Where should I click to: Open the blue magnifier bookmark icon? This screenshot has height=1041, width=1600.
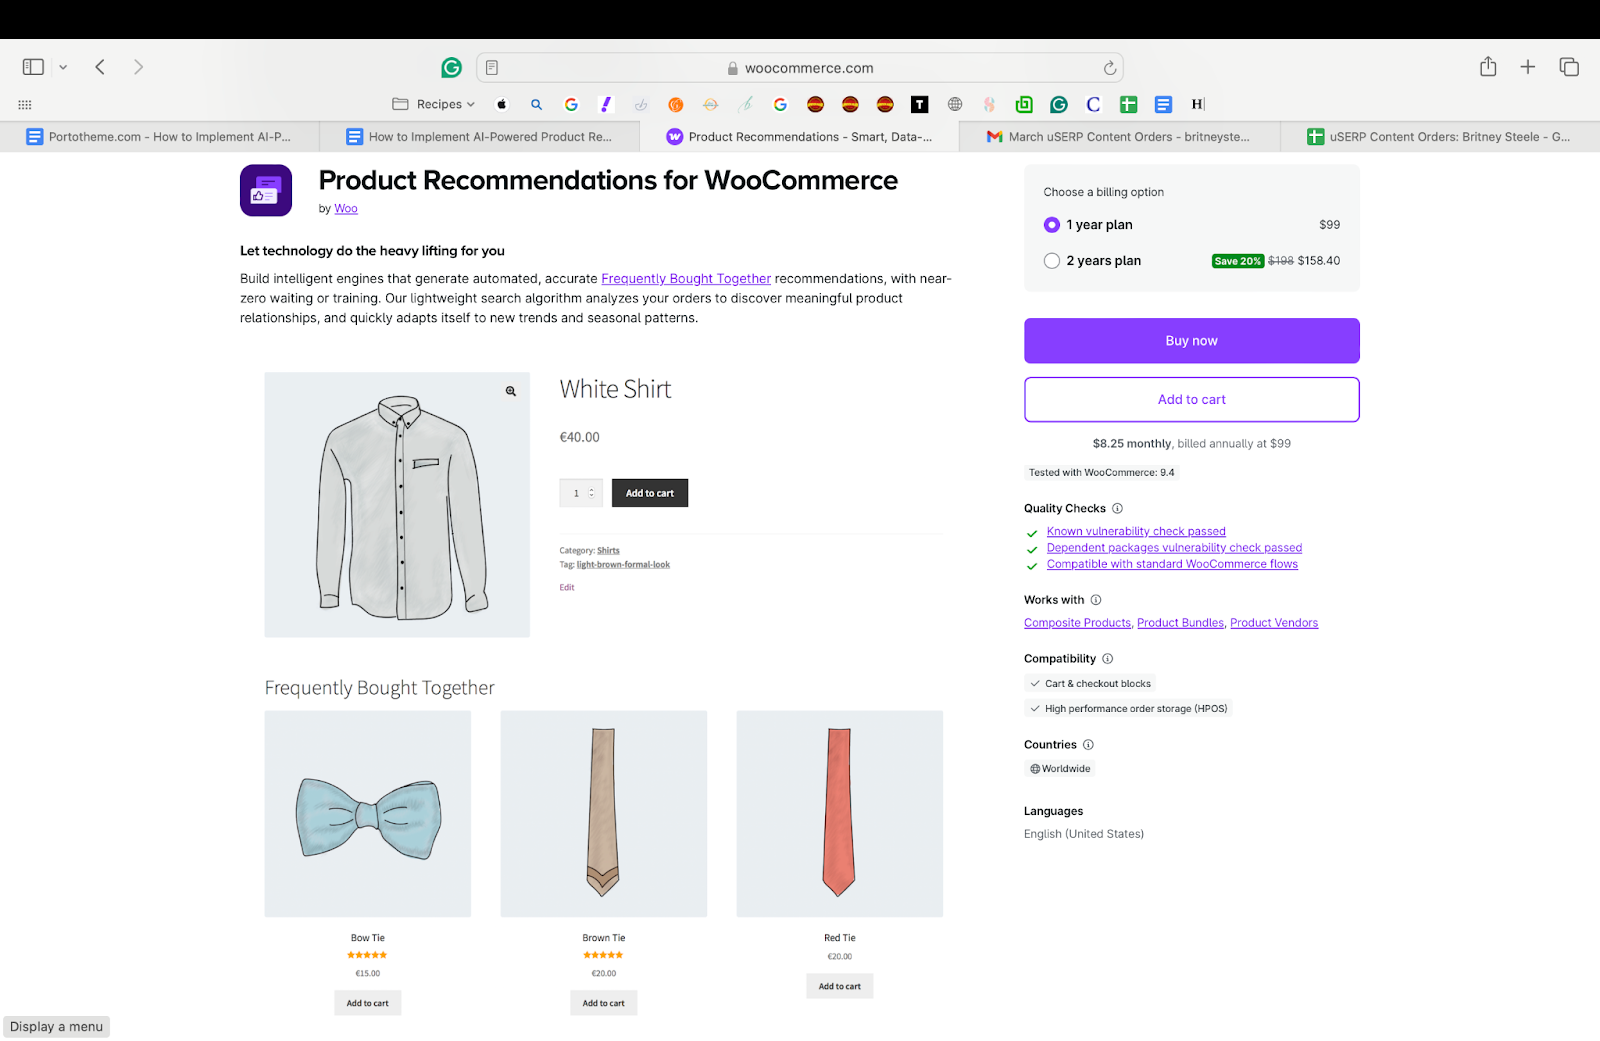537,104
